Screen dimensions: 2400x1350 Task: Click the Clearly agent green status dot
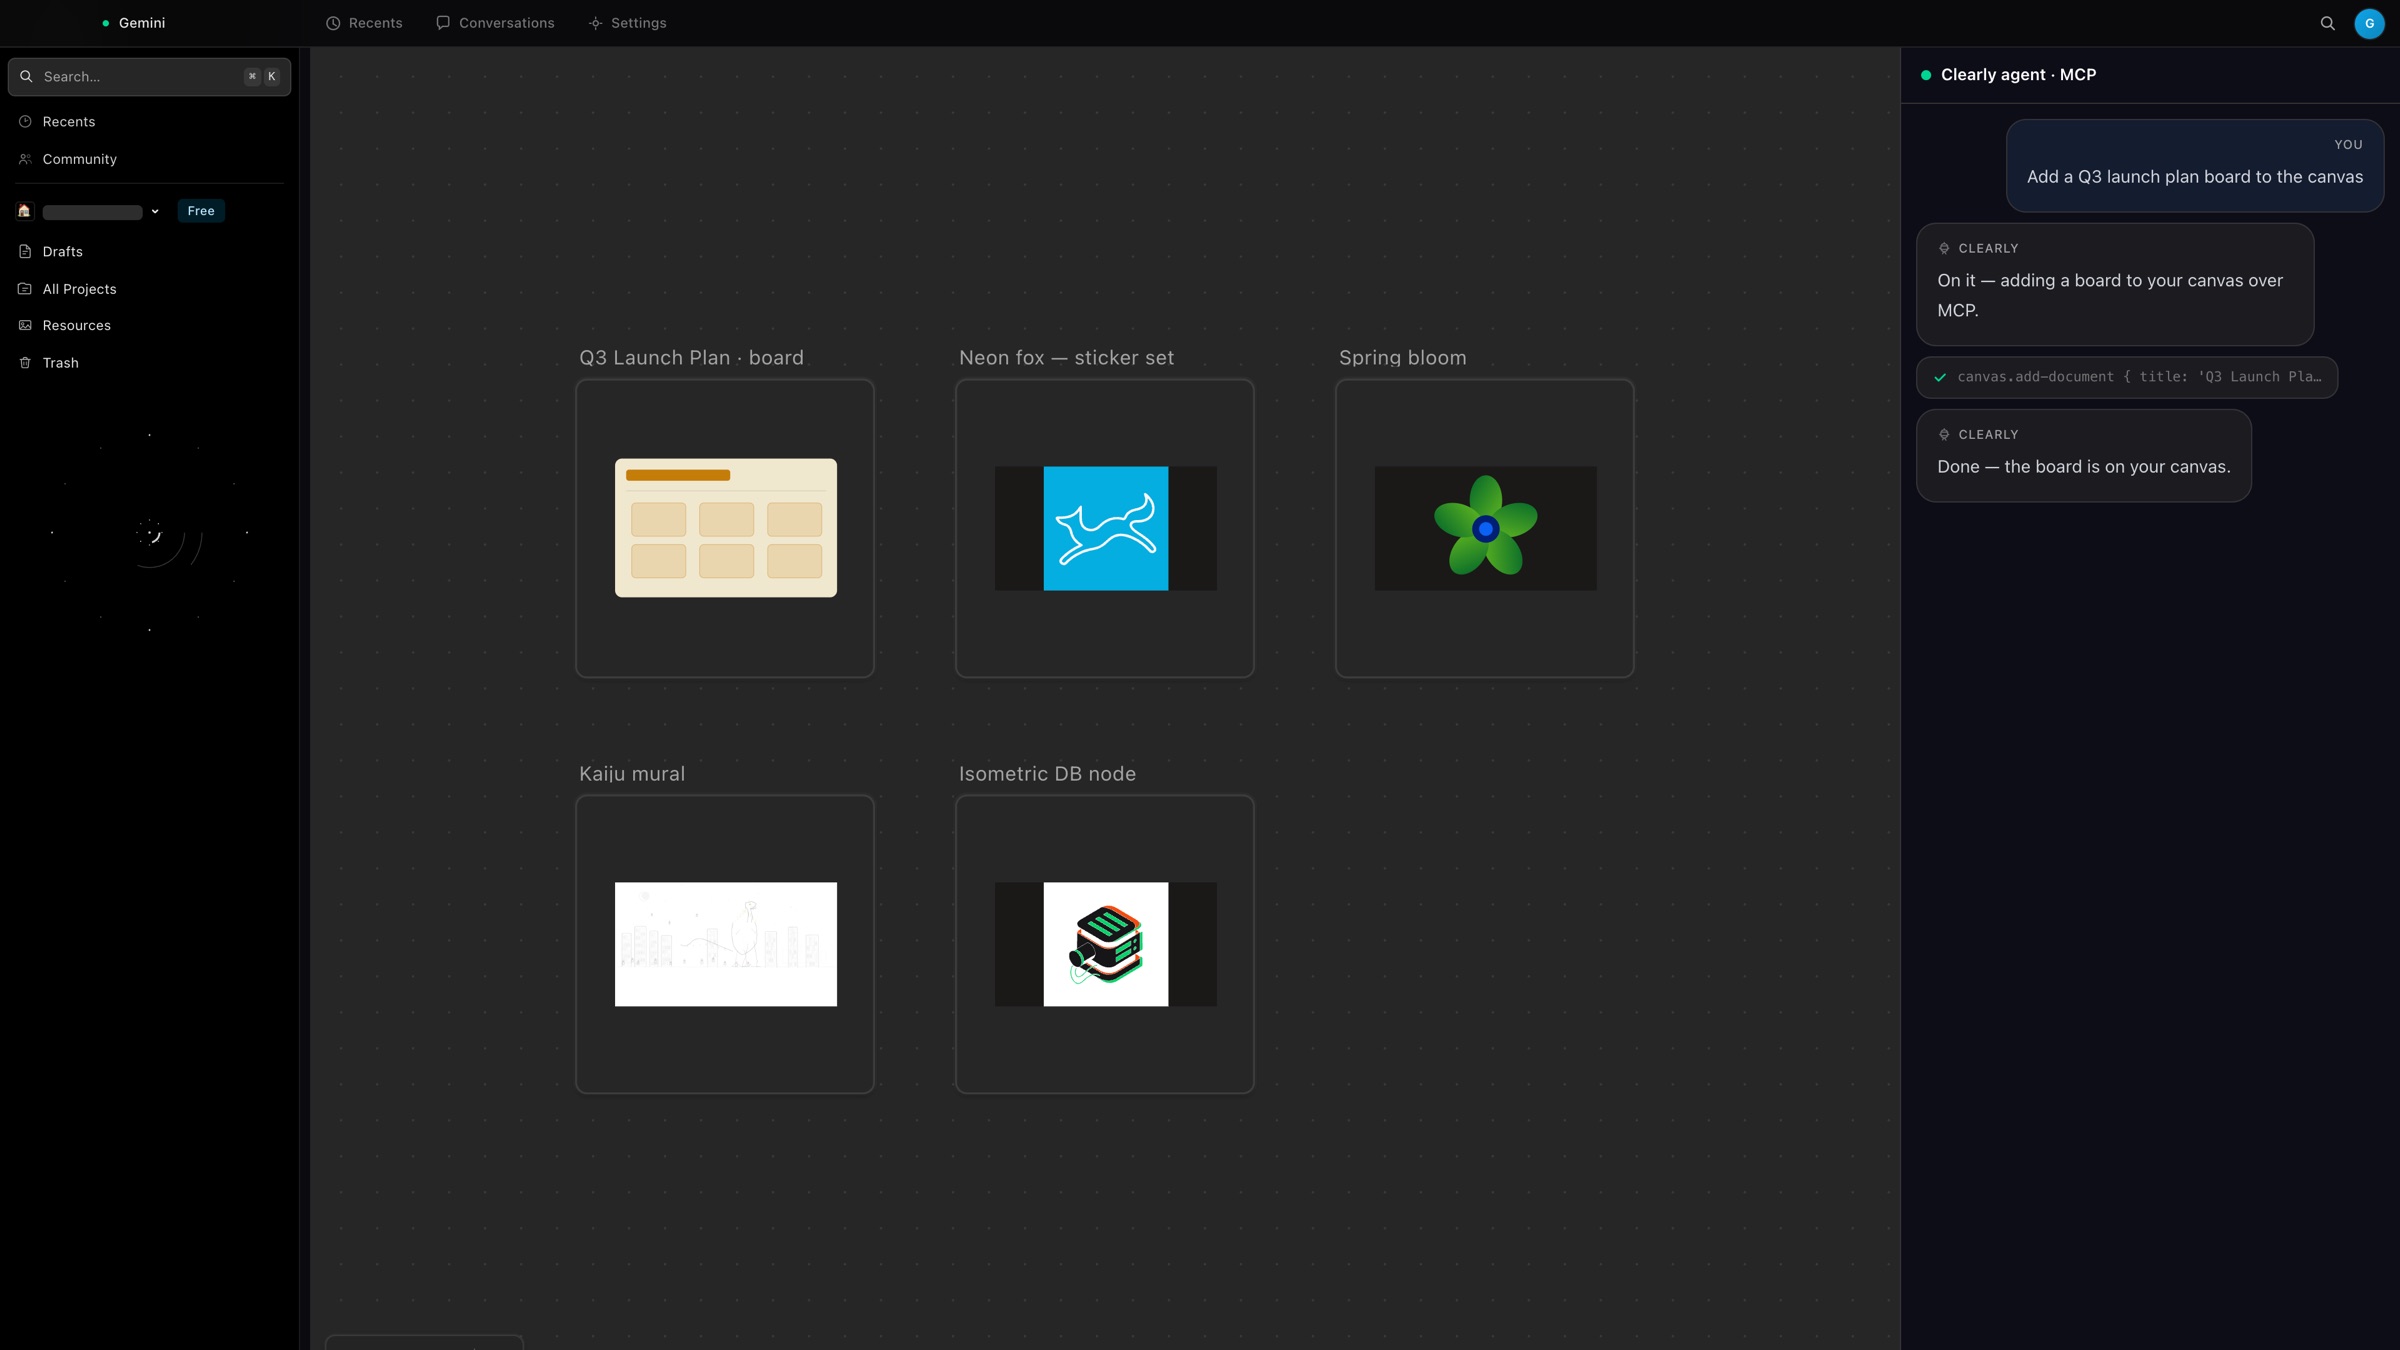click(1926, 75)
